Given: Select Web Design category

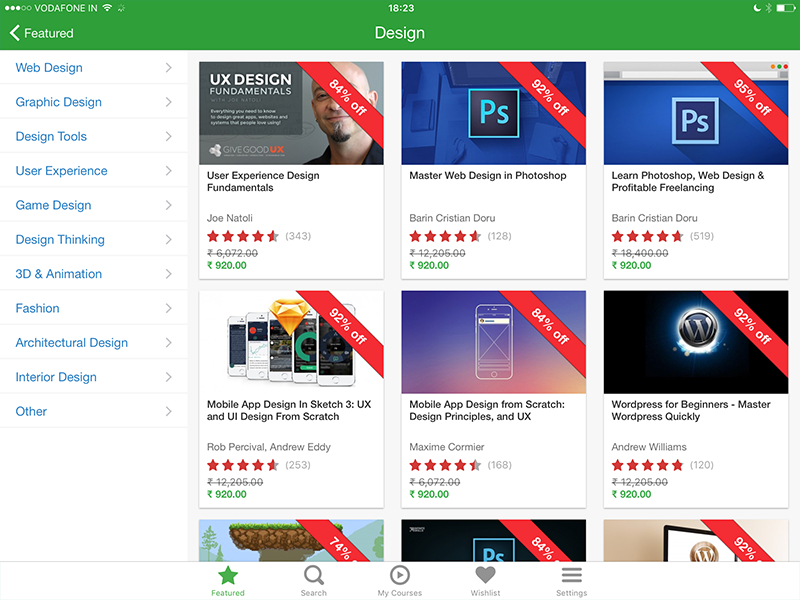Looking at the screenshot, I should 94,68.
